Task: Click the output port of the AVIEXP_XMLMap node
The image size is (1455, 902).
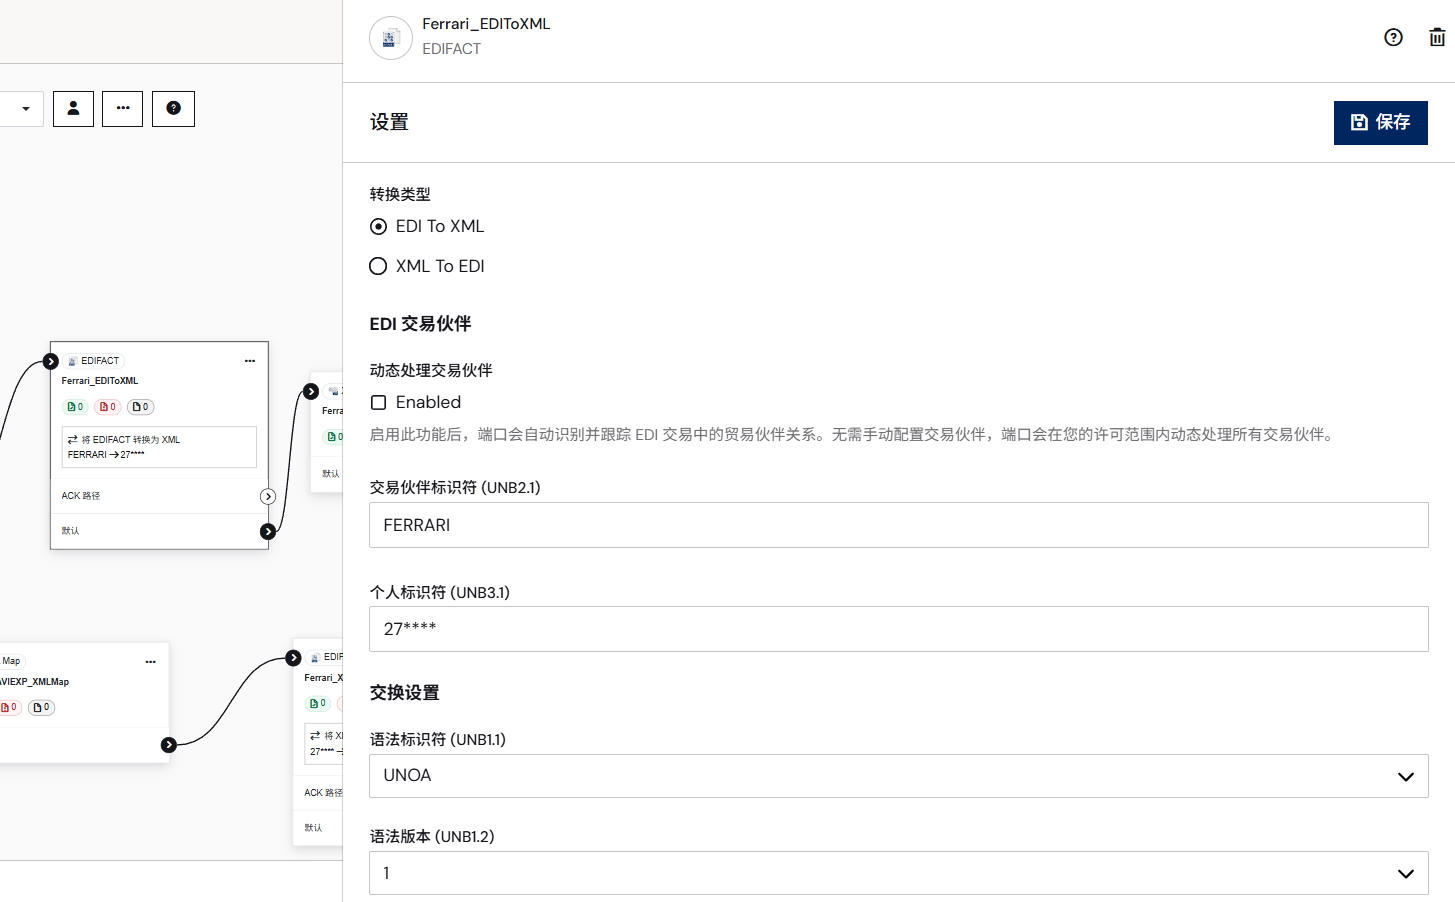Action: tap(169, 745)
